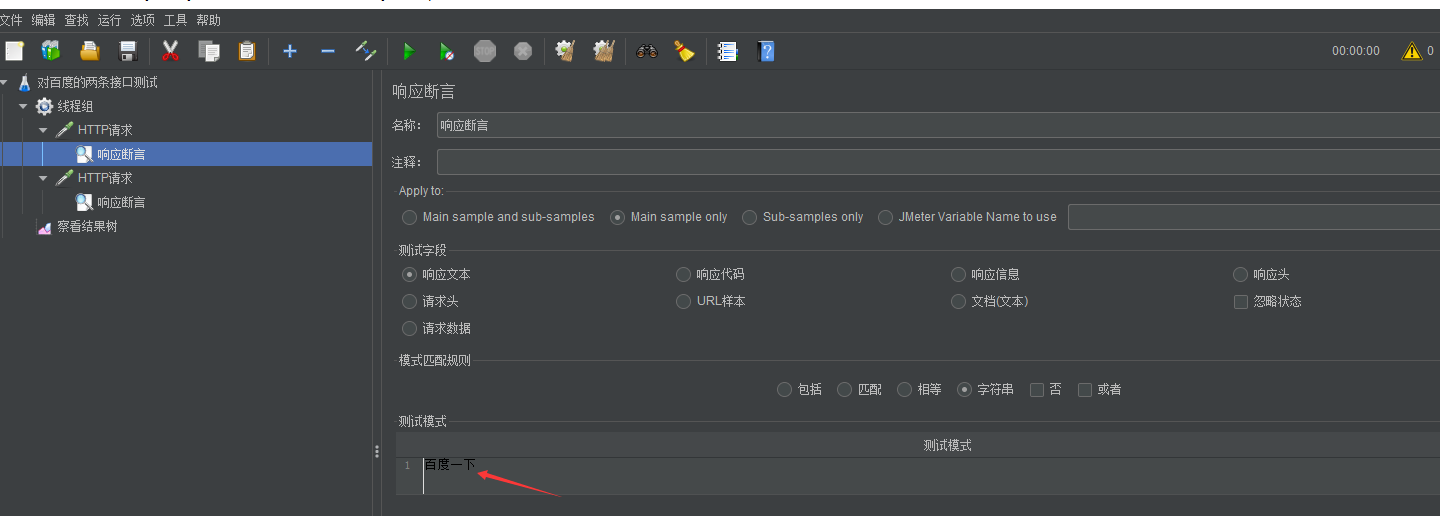Choose 匹配 matching rule radio
Screen dimensions: 1440x516
(844, 389)
